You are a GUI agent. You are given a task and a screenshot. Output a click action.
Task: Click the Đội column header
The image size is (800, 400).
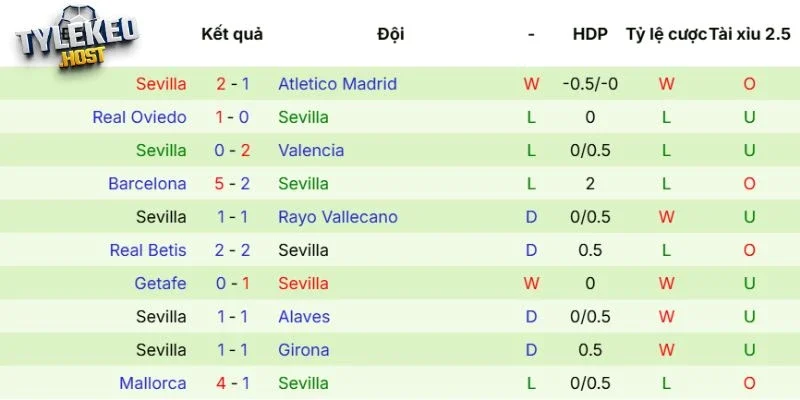click(390, 34)
